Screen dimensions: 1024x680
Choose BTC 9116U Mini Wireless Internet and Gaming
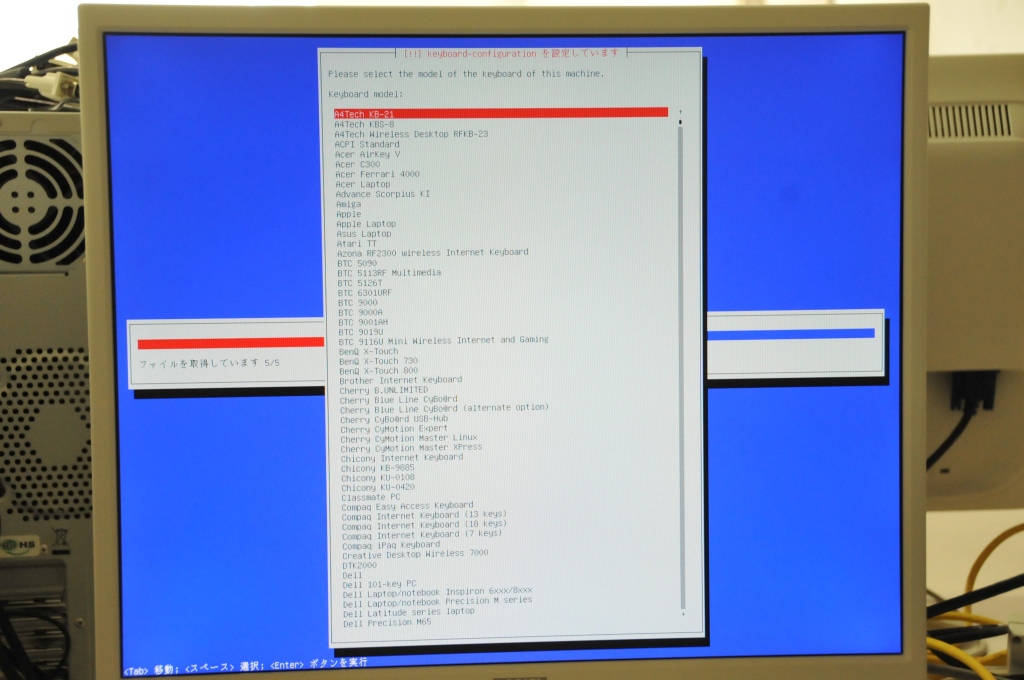click(443, 340)
